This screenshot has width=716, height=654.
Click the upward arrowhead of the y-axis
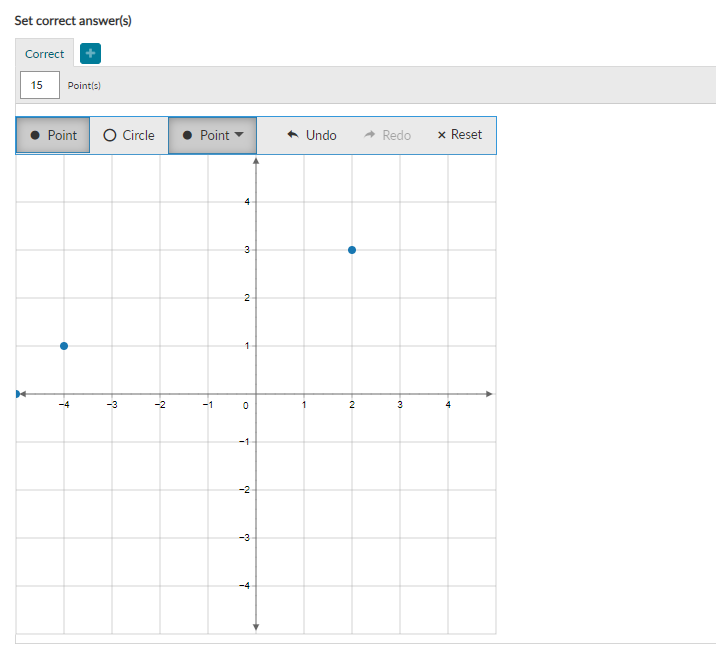[x=256, y=161]
